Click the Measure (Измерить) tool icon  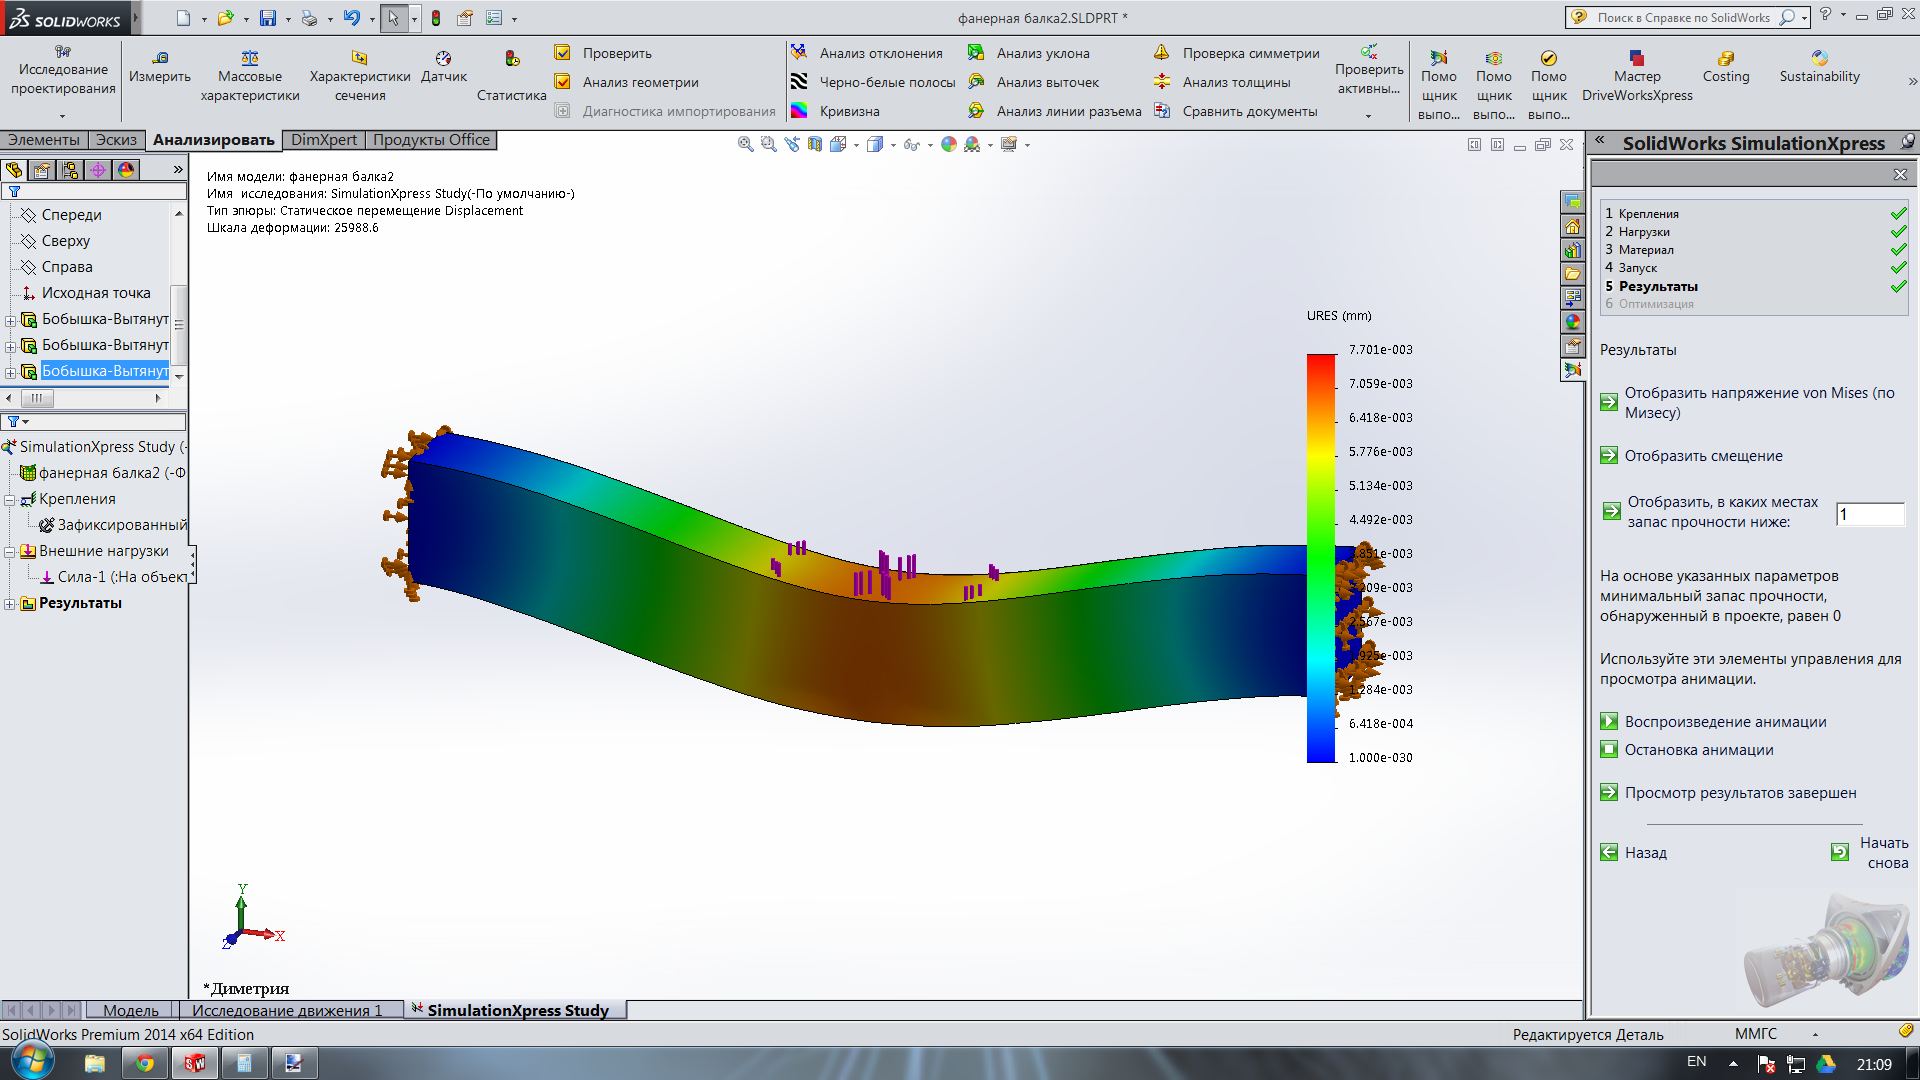tap(160, 58)
